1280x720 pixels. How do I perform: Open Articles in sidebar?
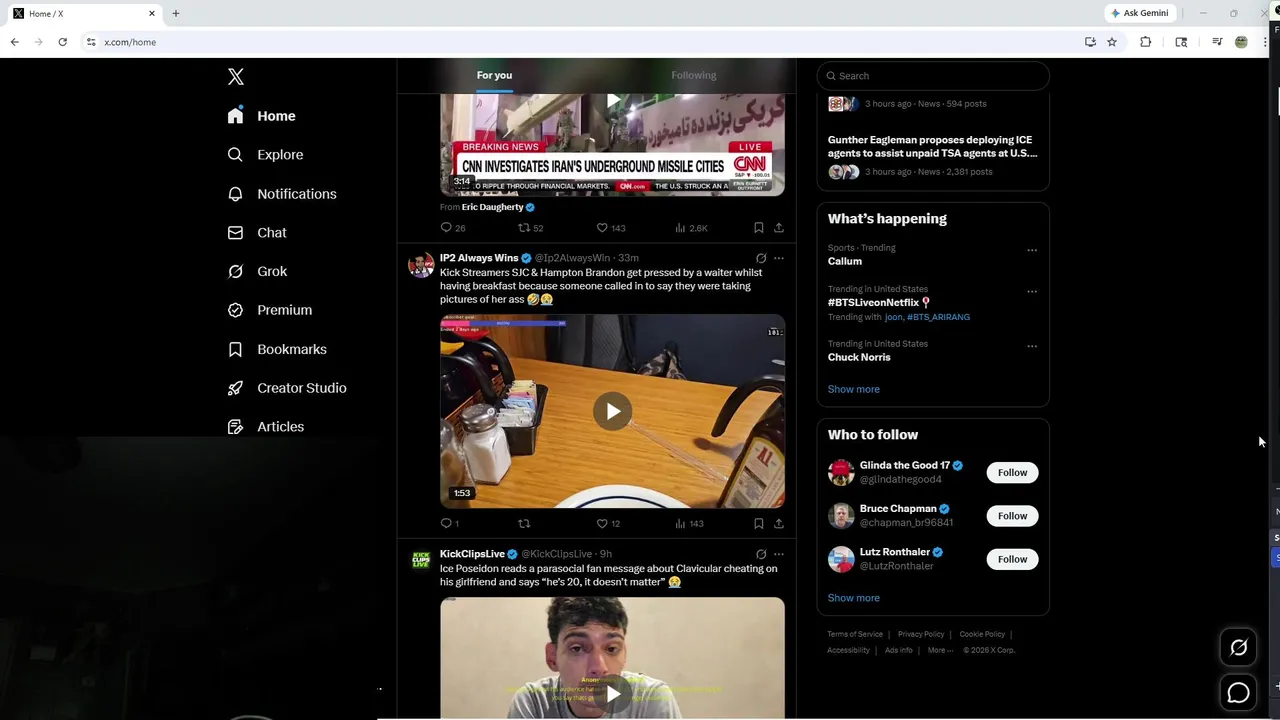266,427
